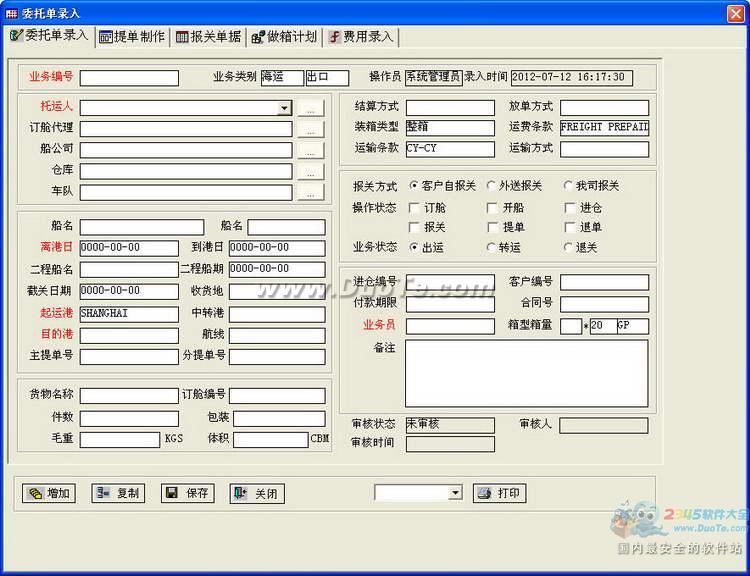Click the 订舱代理 input field
The image size is (750, 576).
186,129
